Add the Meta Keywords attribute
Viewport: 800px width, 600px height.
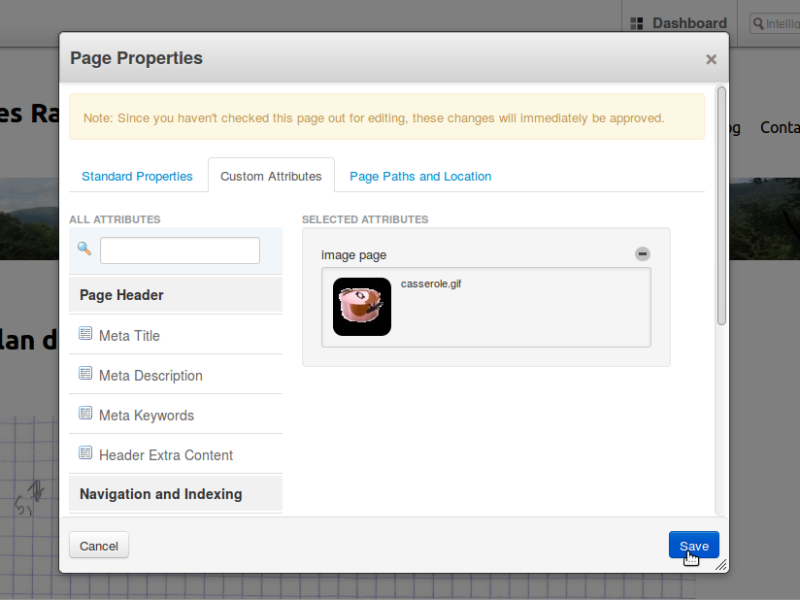pyautogui.click(x=176, y=415)
